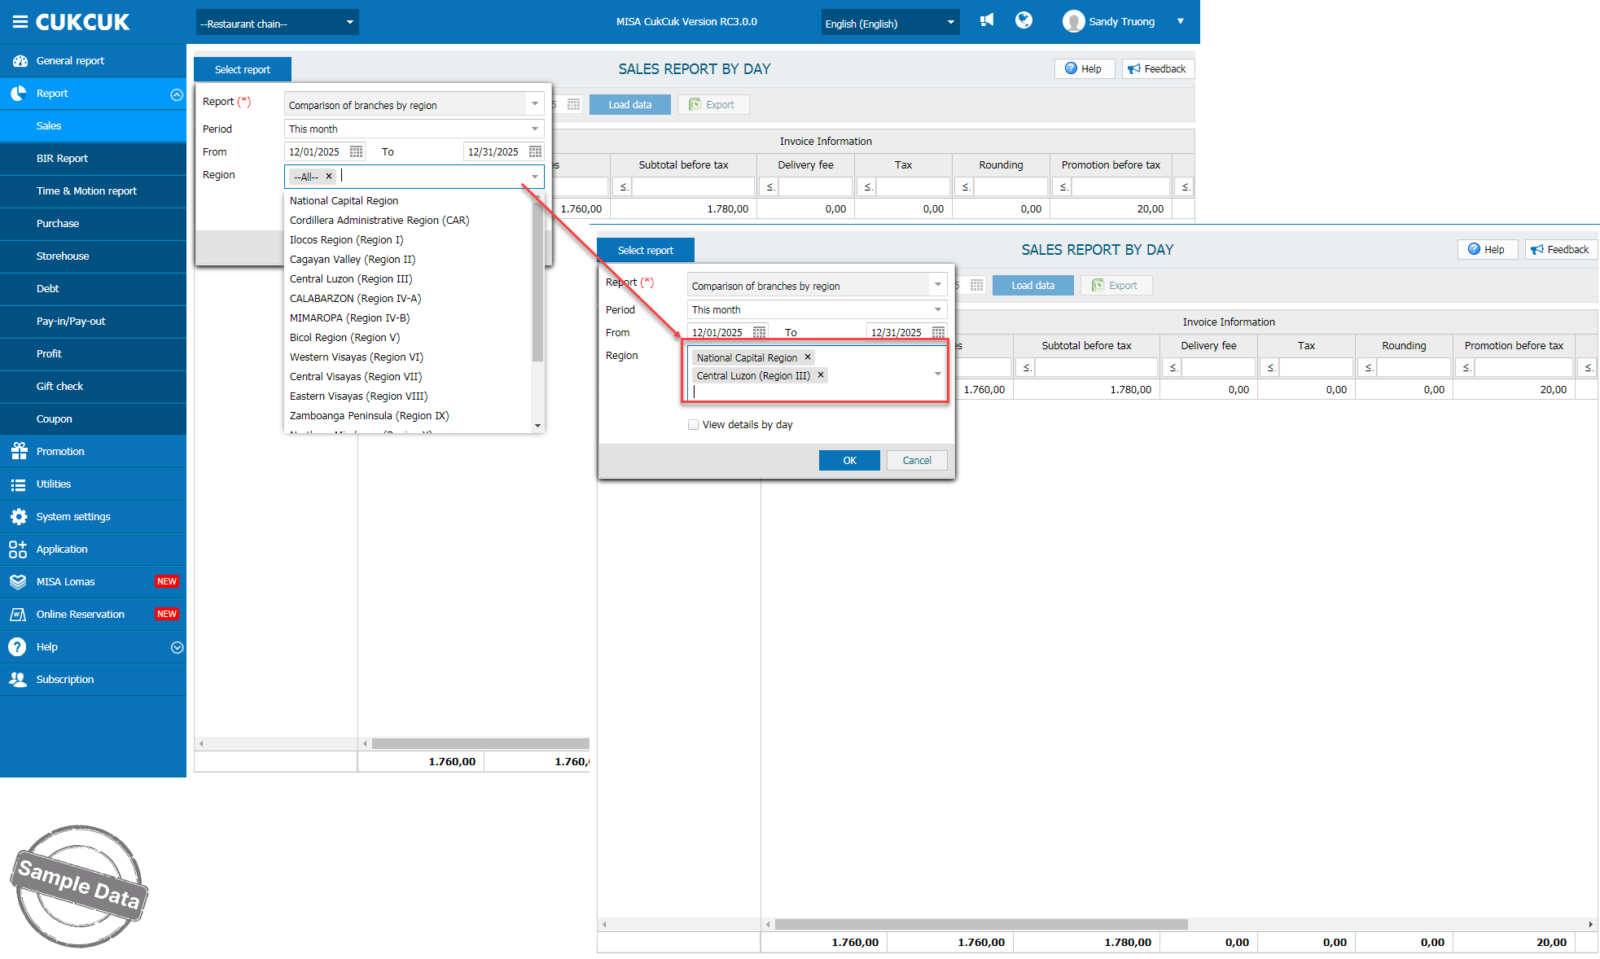Open the announcements megaphone icon
The width and height of the screenshot is (1600, 959).
(x=987, y=21)
